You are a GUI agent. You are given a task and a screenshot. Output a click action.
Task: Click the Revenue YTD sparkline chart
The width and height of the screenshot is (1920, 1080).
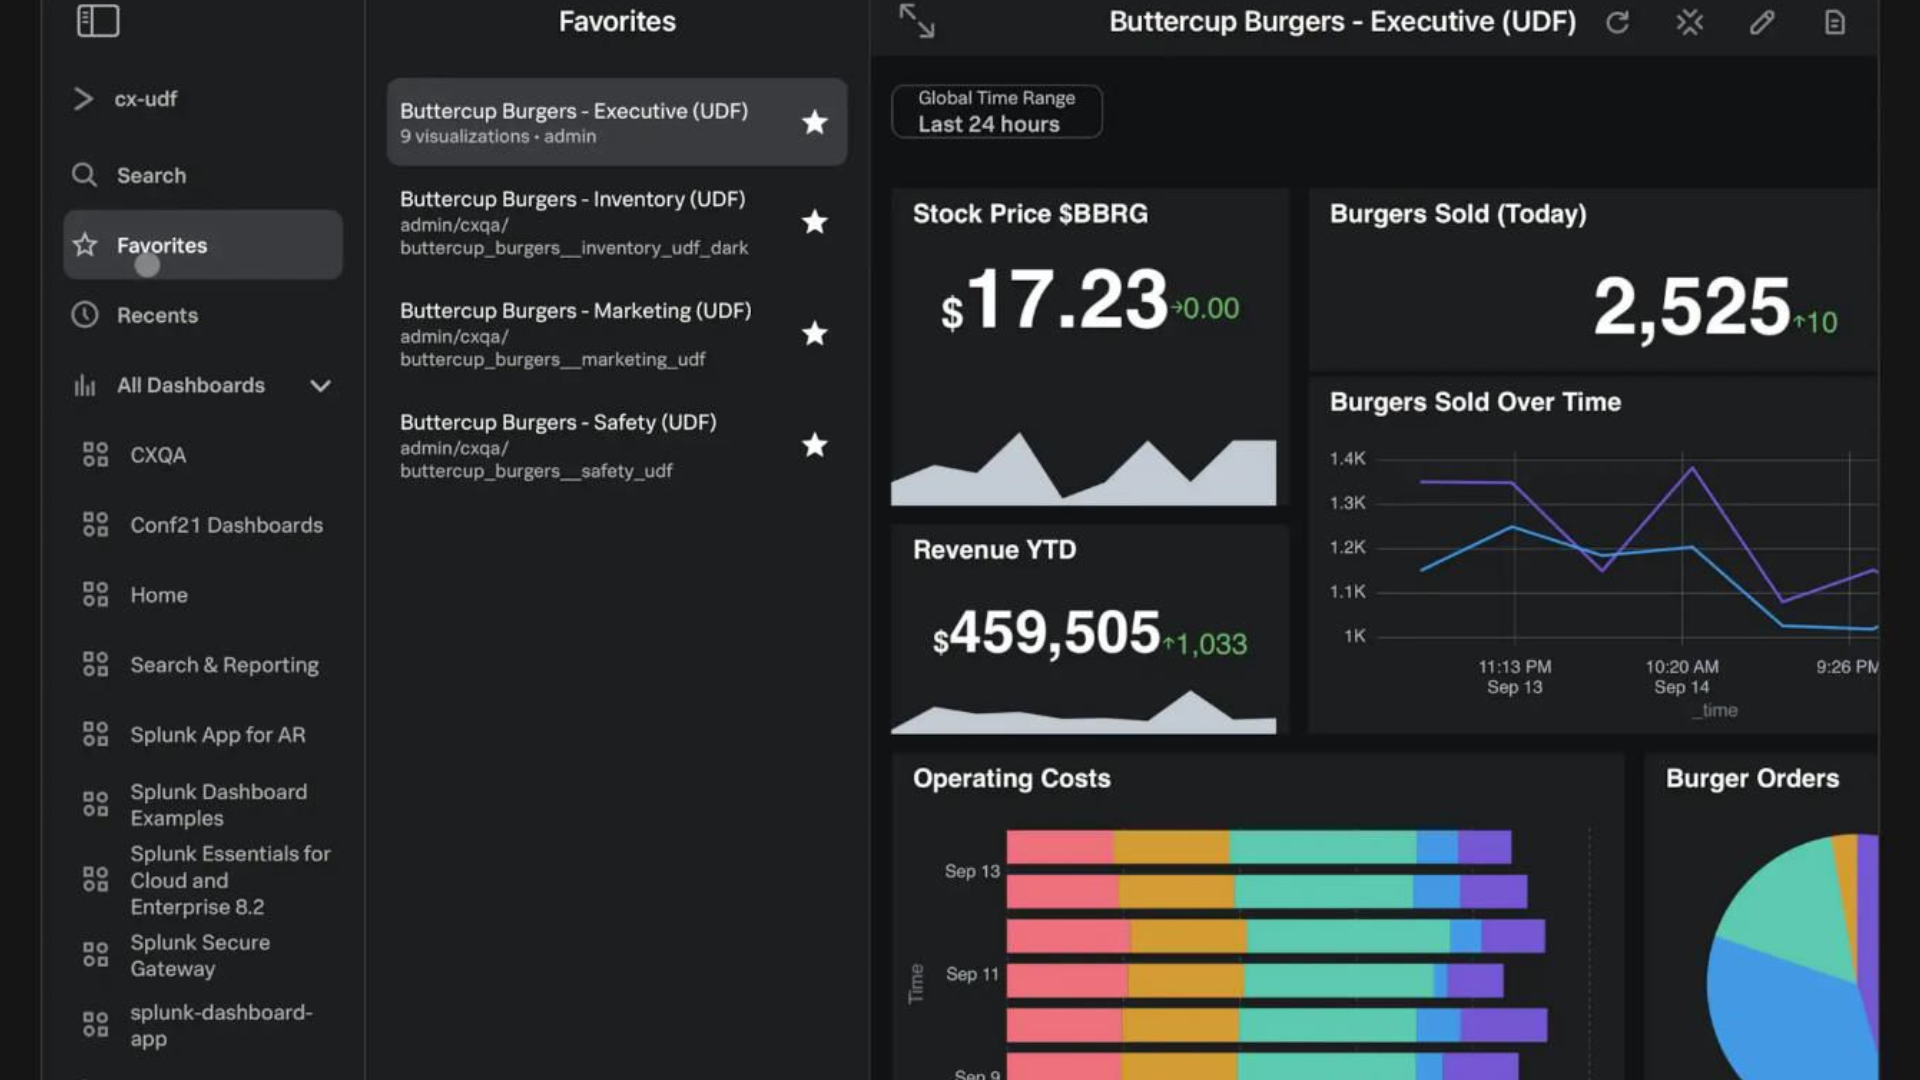tap(1083, 712)
